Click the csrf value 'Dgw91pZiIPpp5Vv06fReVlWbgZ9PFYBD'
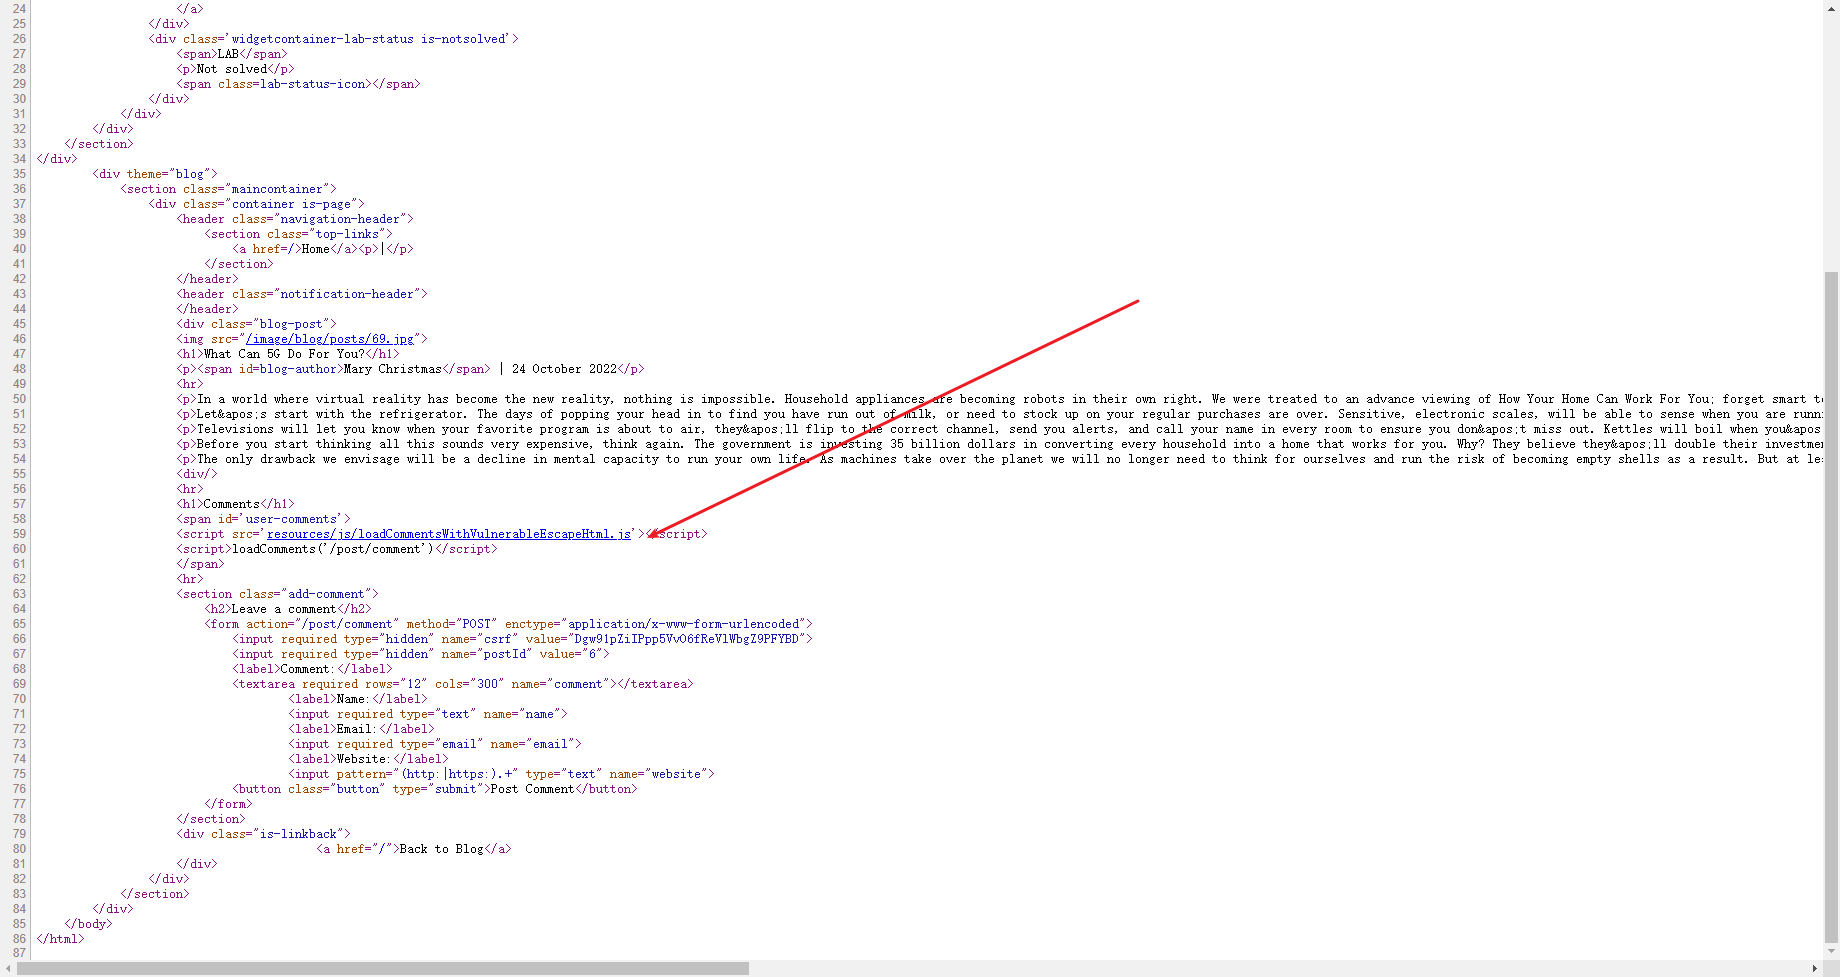Viewport: 1840px width, 977px height. tap(685, 639)
